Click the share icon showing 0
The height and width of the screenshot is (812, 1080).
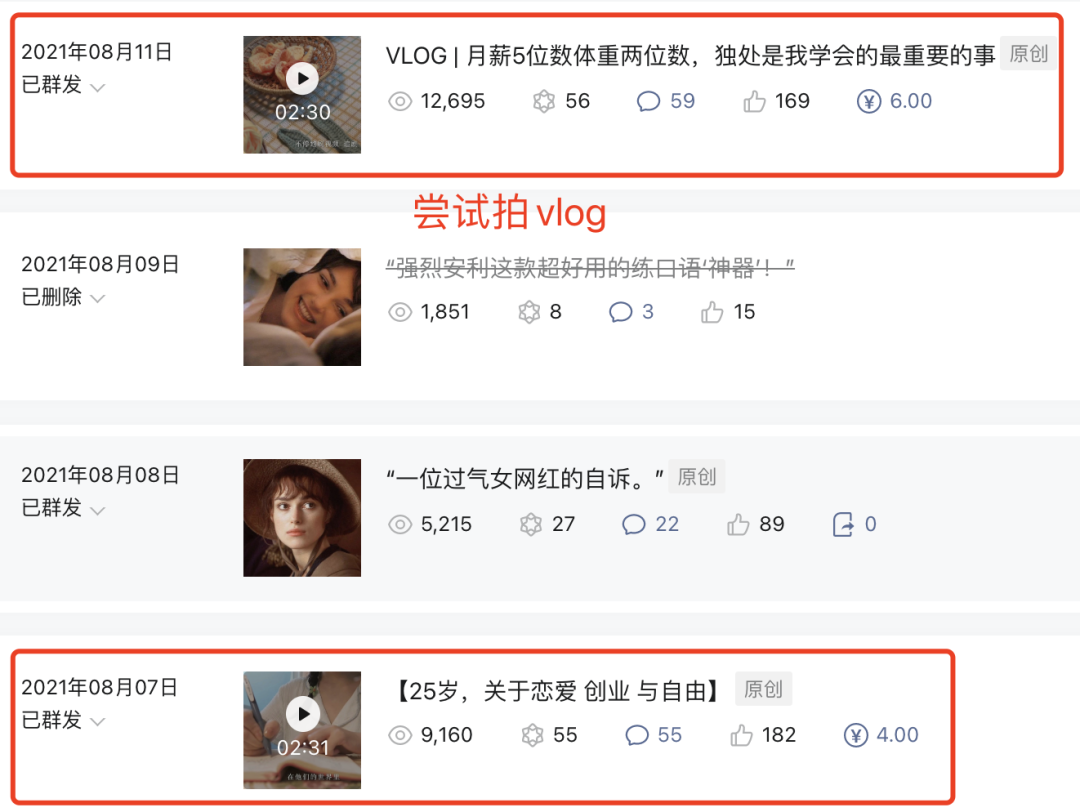843,524
